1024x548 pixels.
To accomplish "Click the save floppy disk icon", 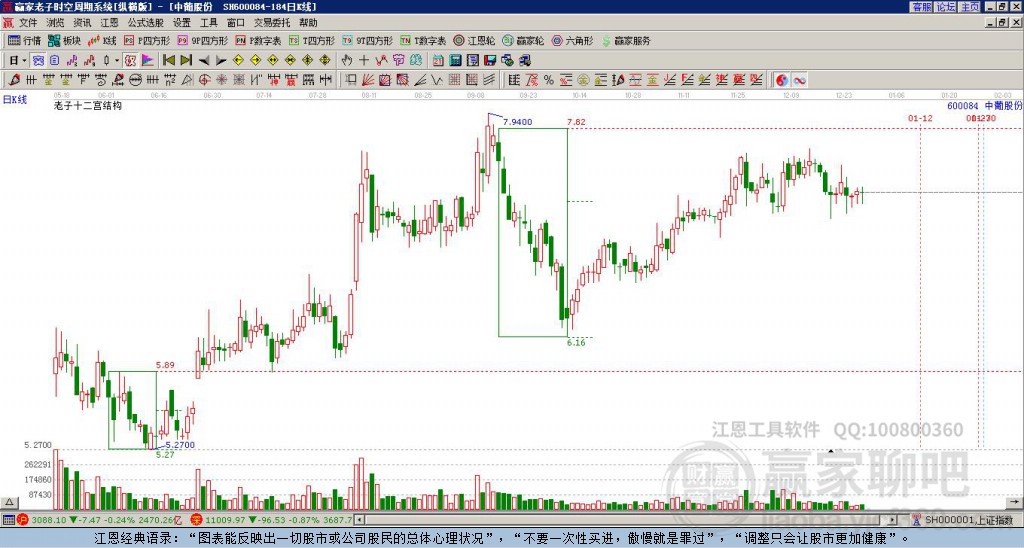I will (490, 61).
